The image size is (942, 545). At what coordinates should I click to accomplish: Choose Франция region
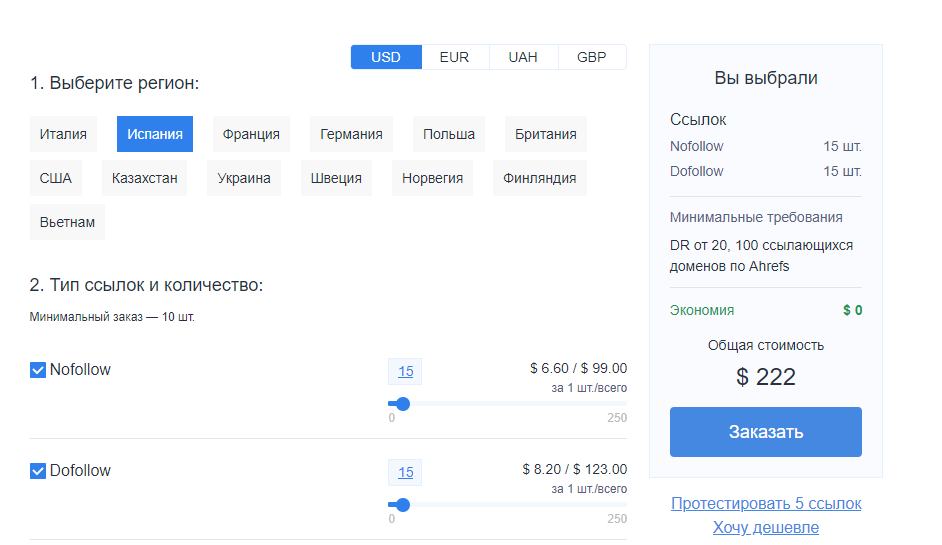pyautogui.click(x=251, y=134)
